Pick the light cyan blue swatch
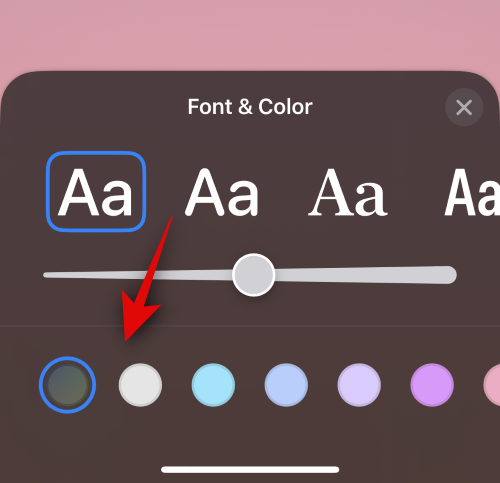This screenshot has width=500, height=483. [213, 385]
